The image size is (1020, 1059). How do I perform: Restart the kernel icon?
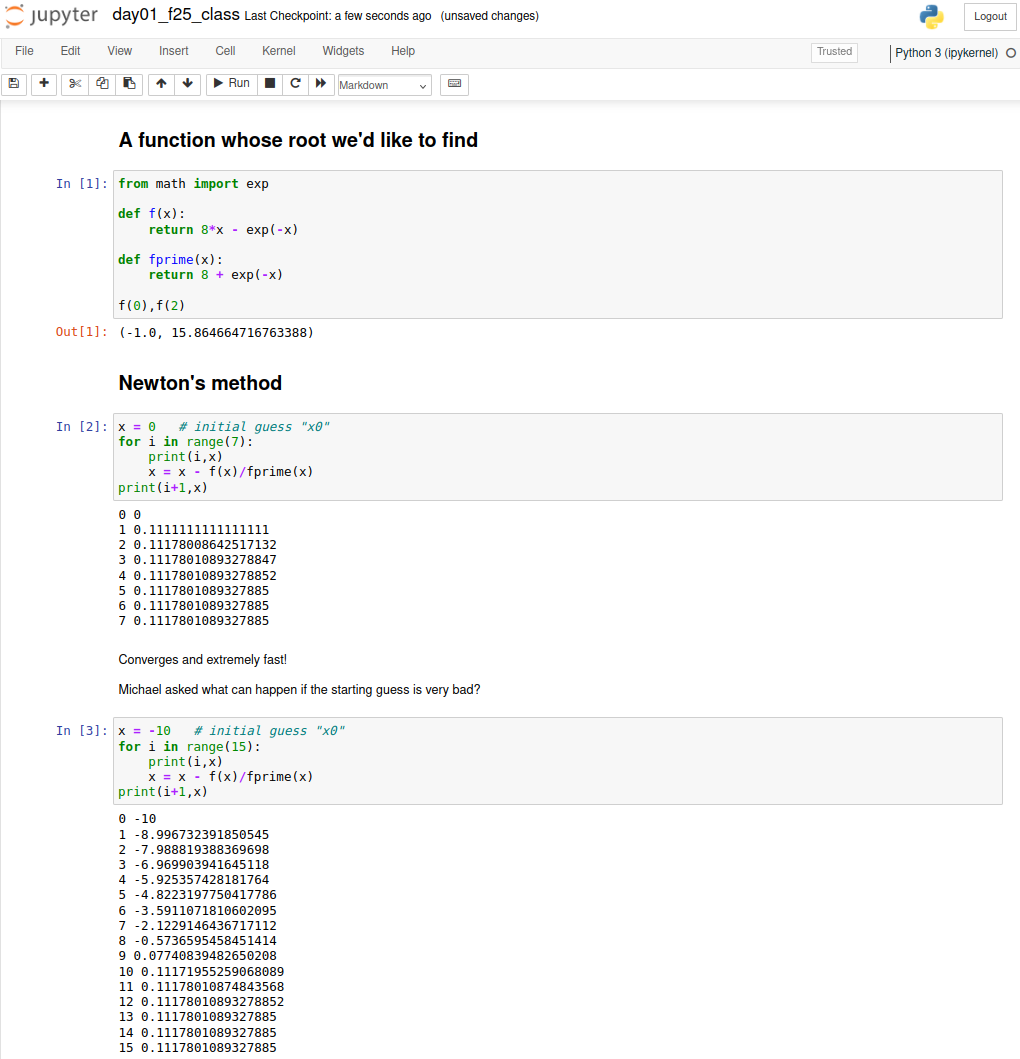[x=295, y=84]
